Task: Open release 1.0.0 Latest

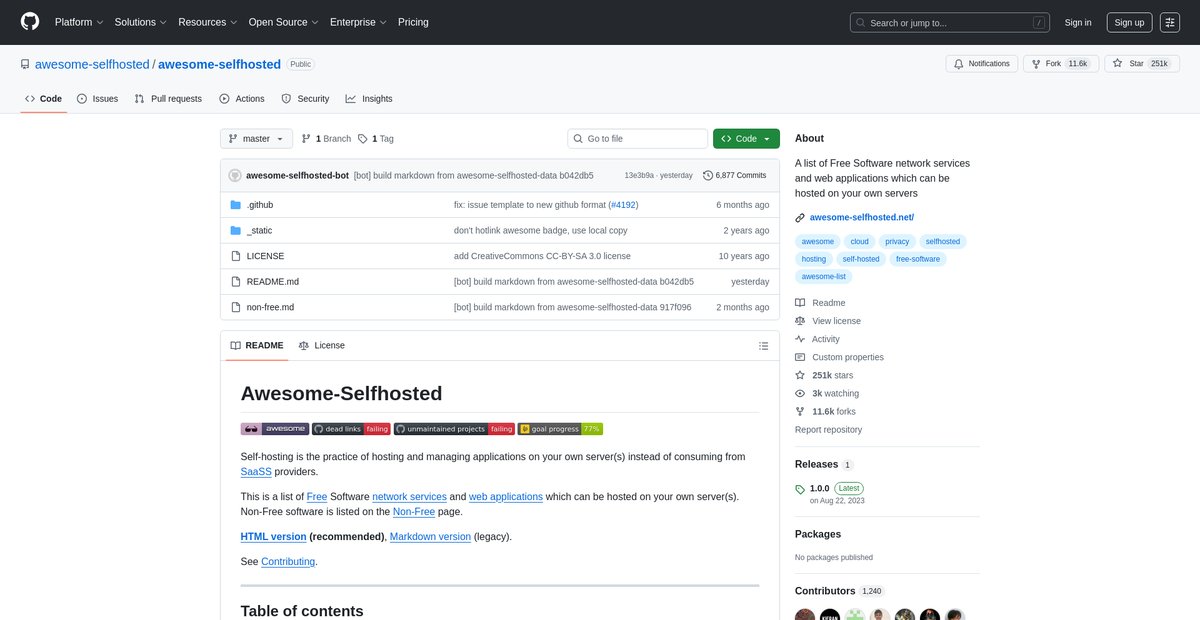Action: pos(836,488)
